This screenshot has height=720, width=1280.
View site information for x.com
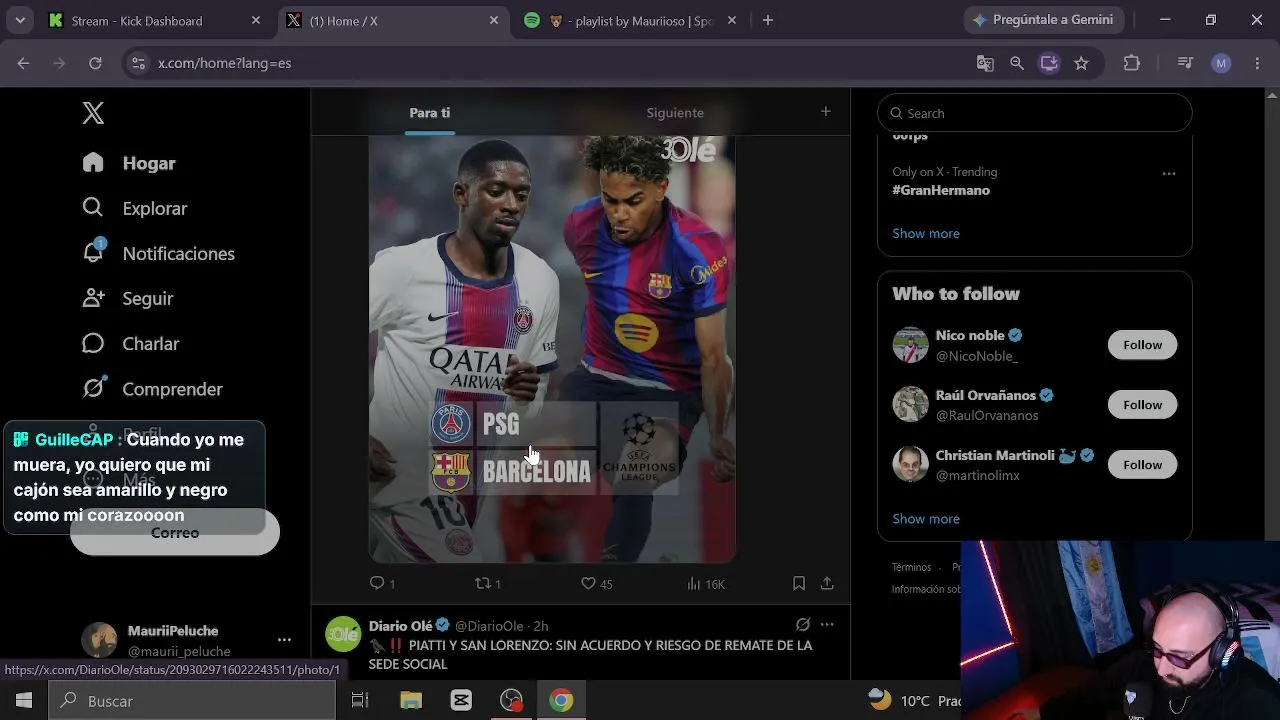(x=139, y=63)
